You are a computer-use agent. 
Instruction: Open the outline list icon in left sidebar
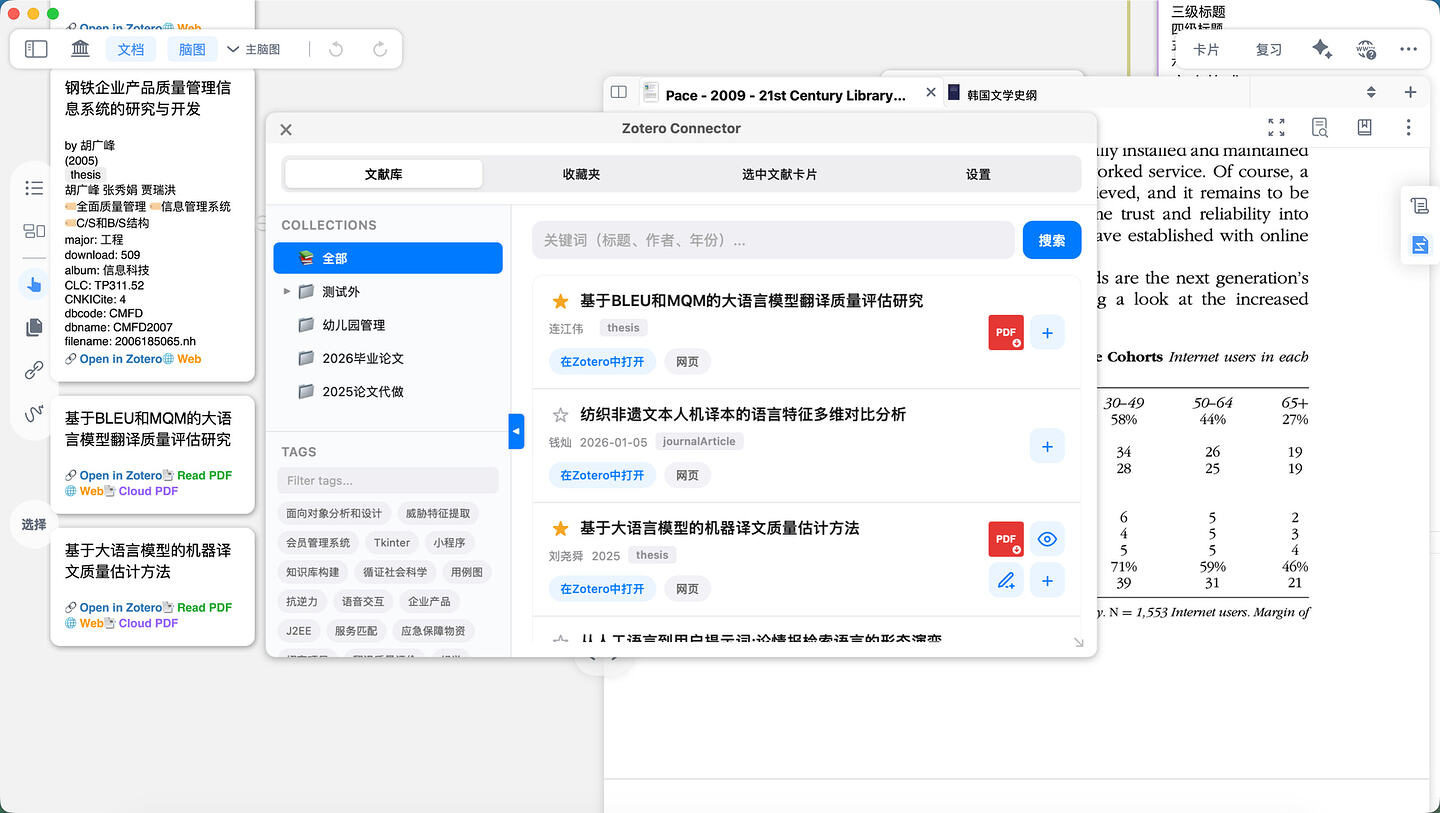click(x=34, y=188)
